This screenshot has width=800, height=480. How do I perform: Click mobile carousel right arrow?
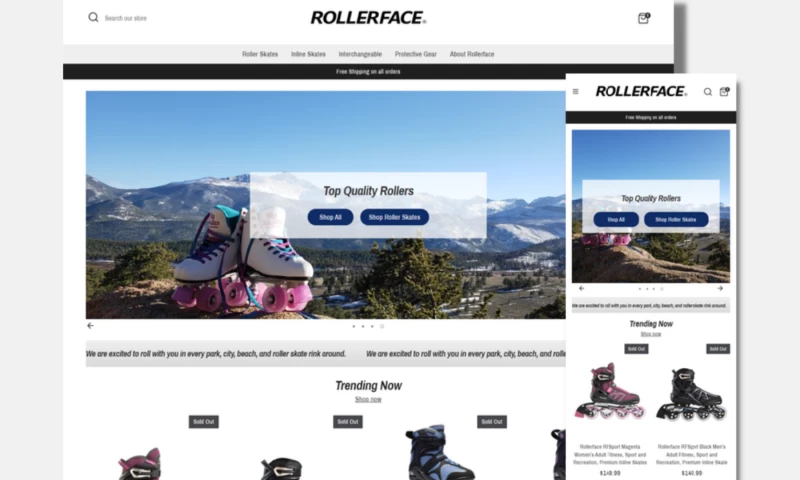pos(720,288)
